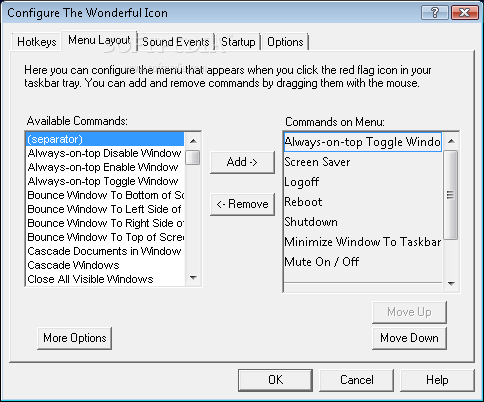Switch to the Hotkeys tab
Screen dimensions: 484x402
pyautogui.click(x=37, y=42)
